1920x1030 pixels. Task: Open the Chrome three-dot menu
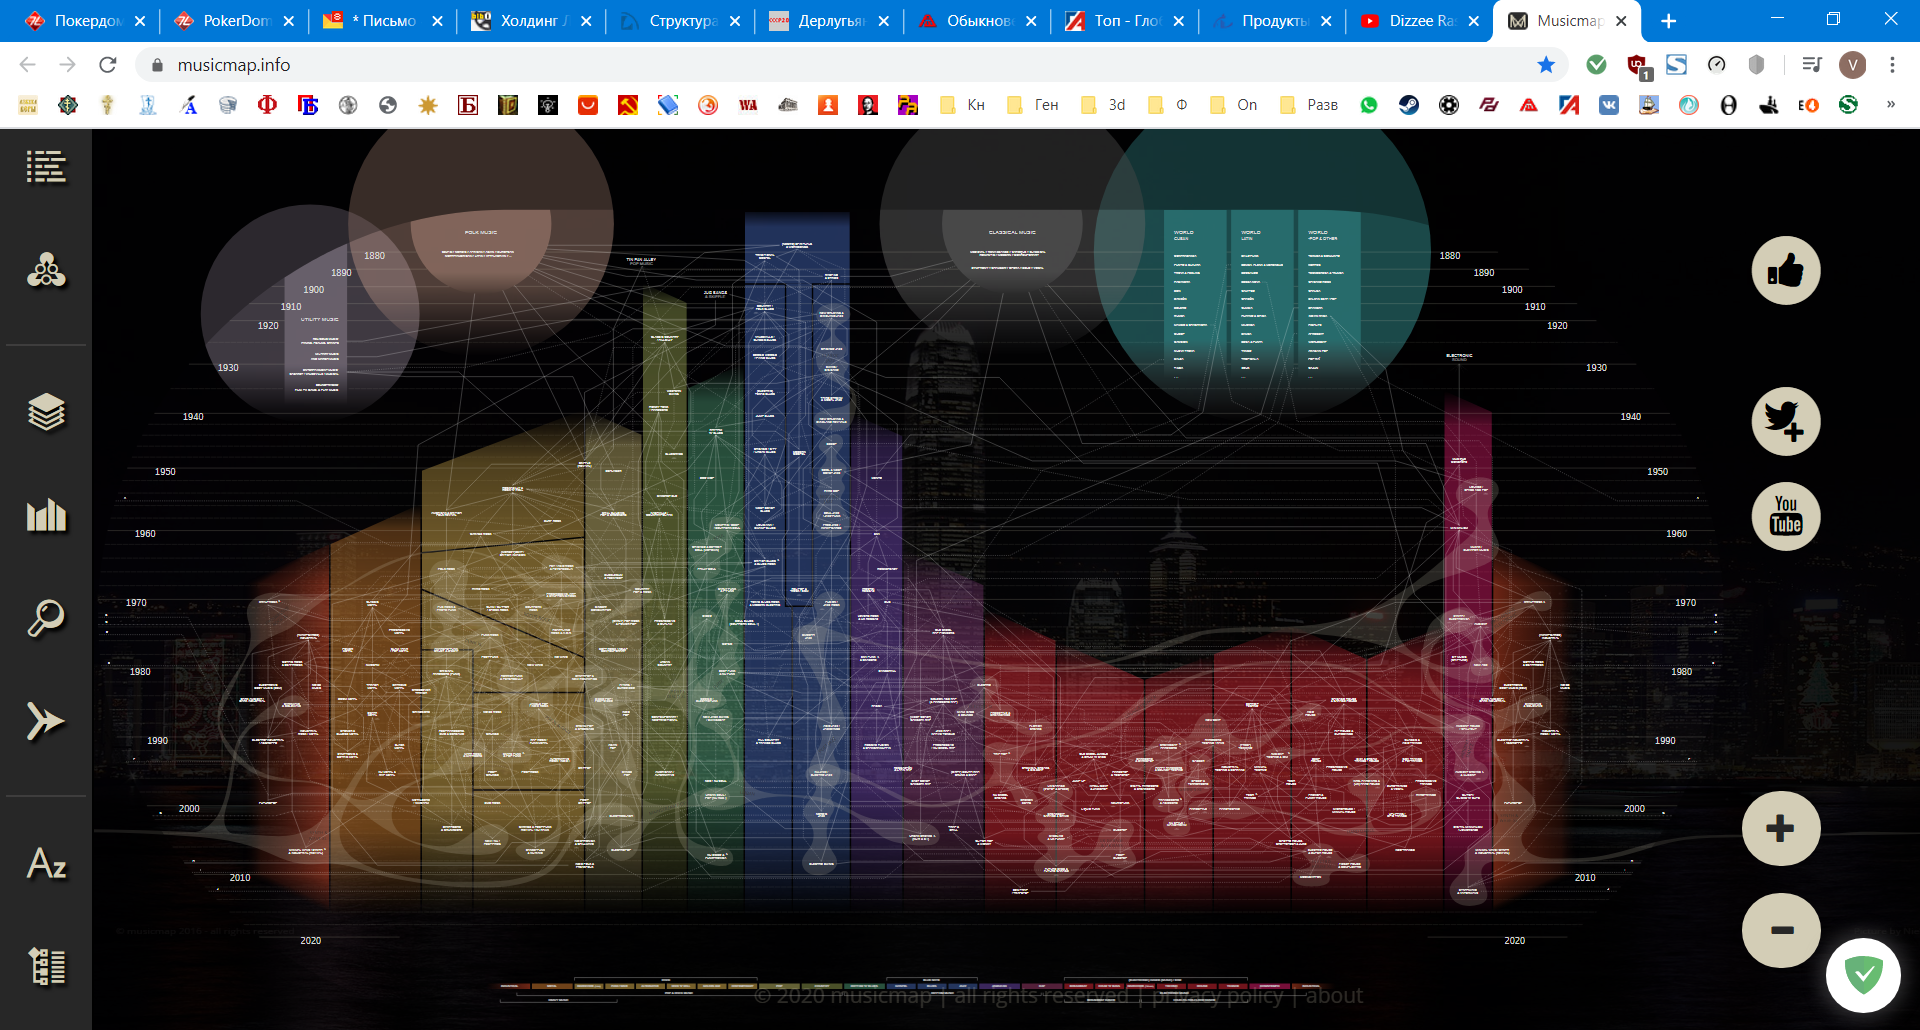tap(1892, 65)
